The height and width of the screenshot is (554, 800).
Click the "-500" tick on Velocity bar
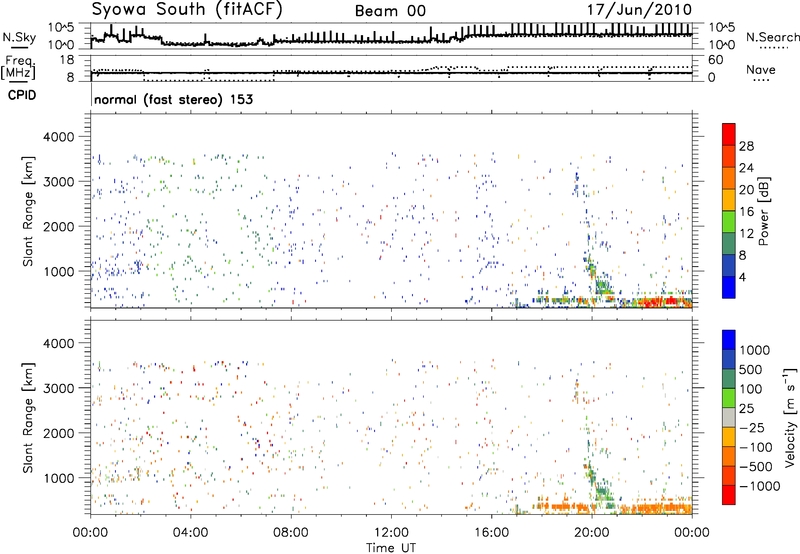756,466
